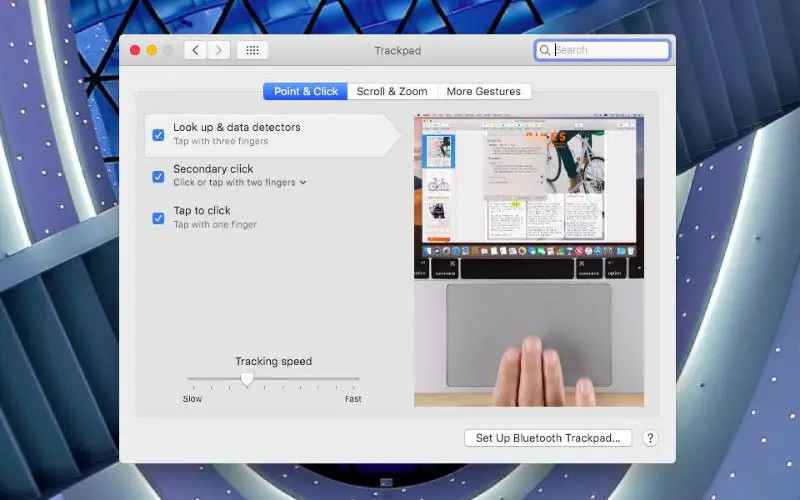Viewport: 800px width, 500px height.
Task: Open help with the question mark button
Action: click(650, 438)
